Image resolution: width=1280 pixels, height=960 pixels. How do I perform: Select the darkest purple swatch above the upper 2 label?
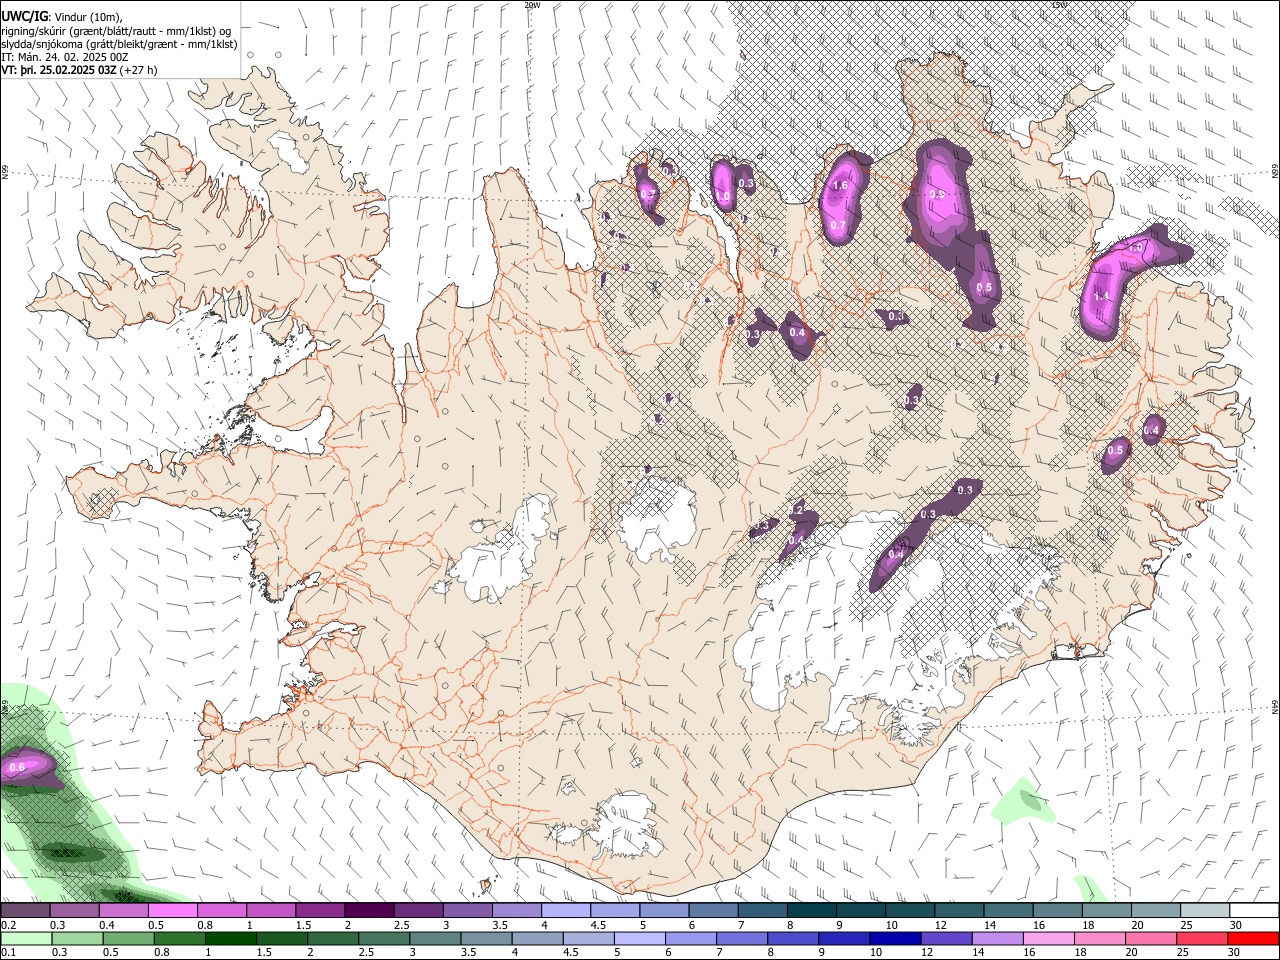click(369, 911)
